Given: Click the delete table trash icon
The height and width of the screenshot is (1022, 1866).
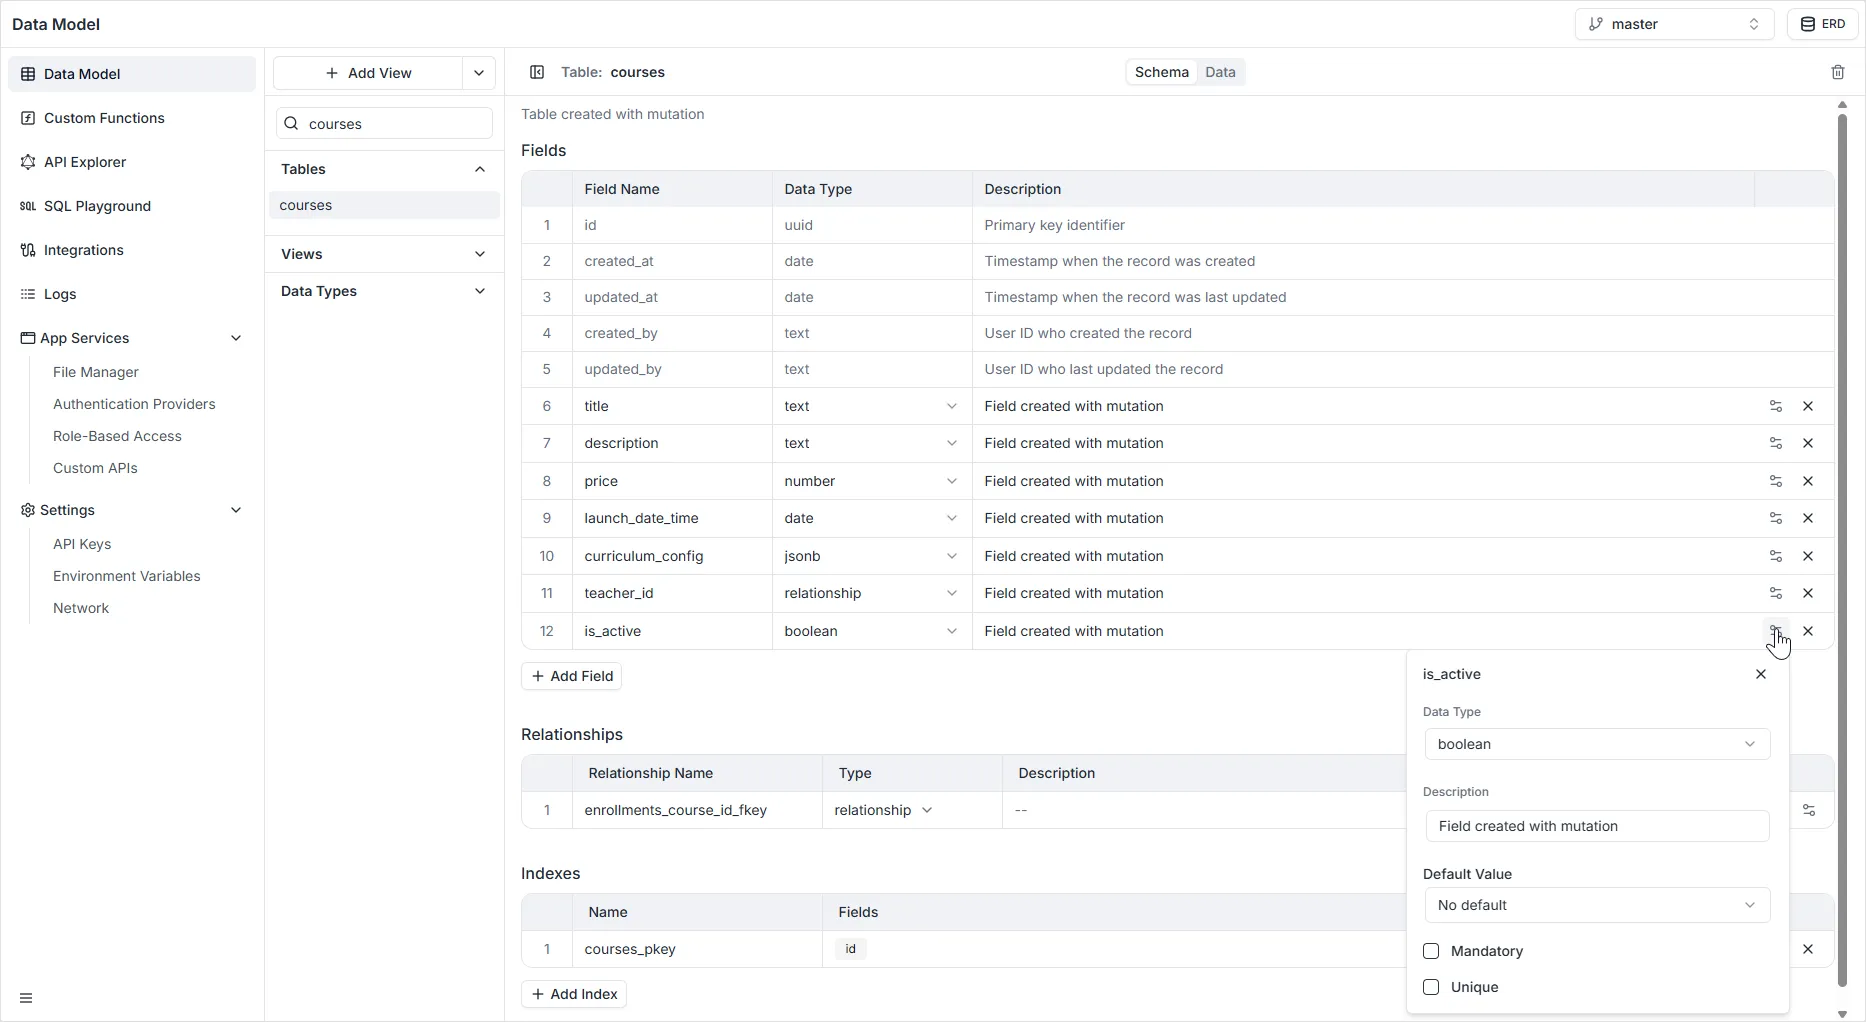Looking at the screenshot, I should pos(1837,72).
